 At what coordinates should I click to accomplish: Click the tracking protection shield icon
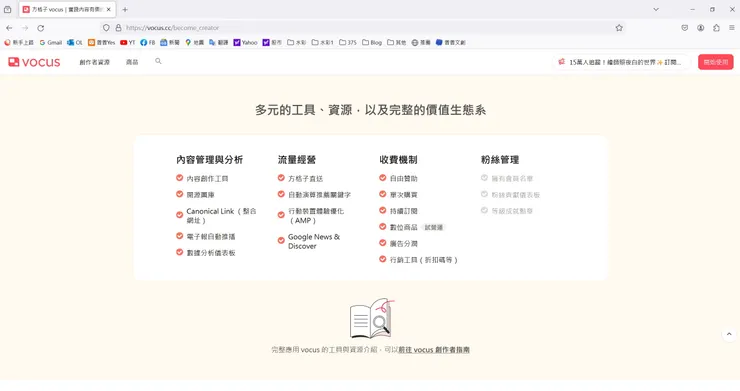pyautogui.click(x=106, y=28)
